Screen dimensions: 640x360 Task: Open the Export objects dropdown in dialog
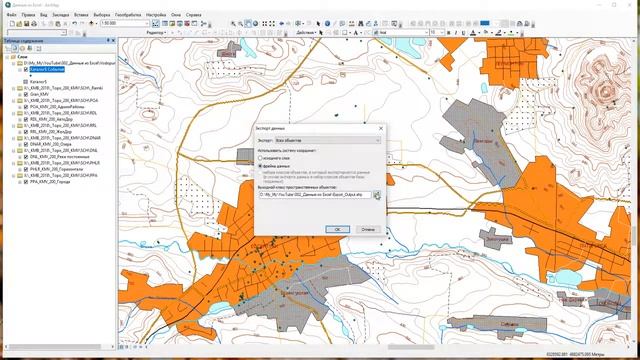point(328,140)
